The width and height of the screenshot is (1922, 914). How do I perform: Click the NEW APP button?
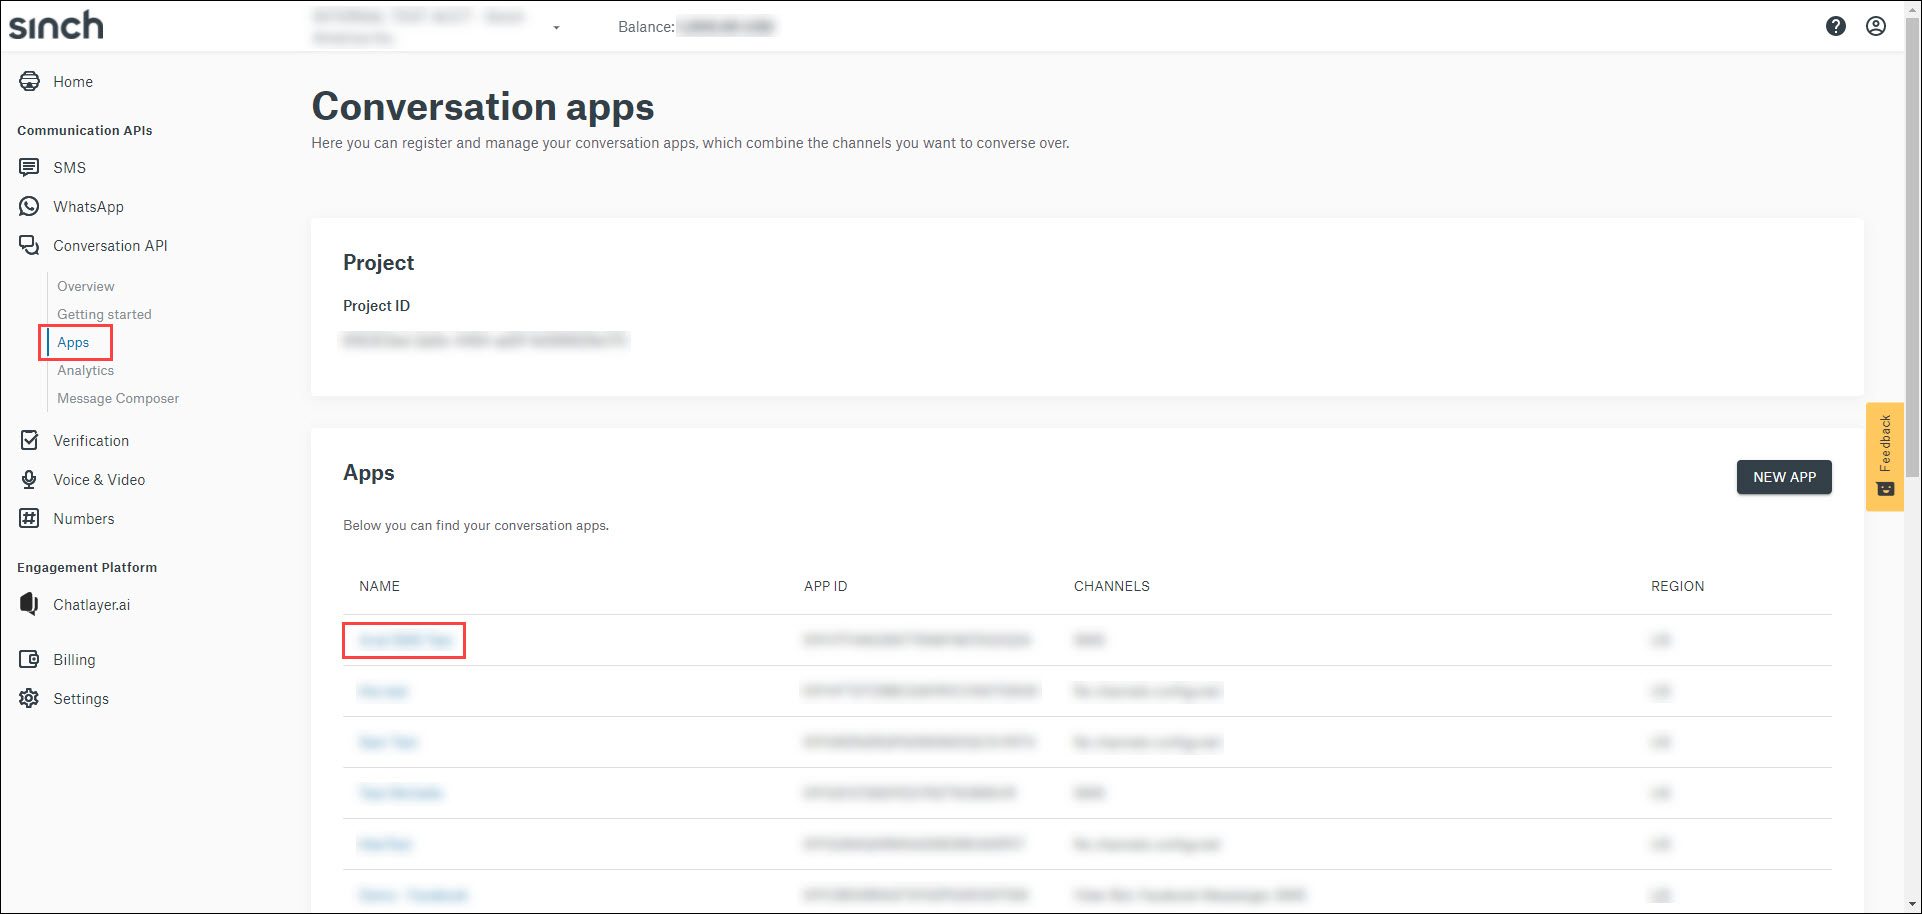coord(1784,477)
